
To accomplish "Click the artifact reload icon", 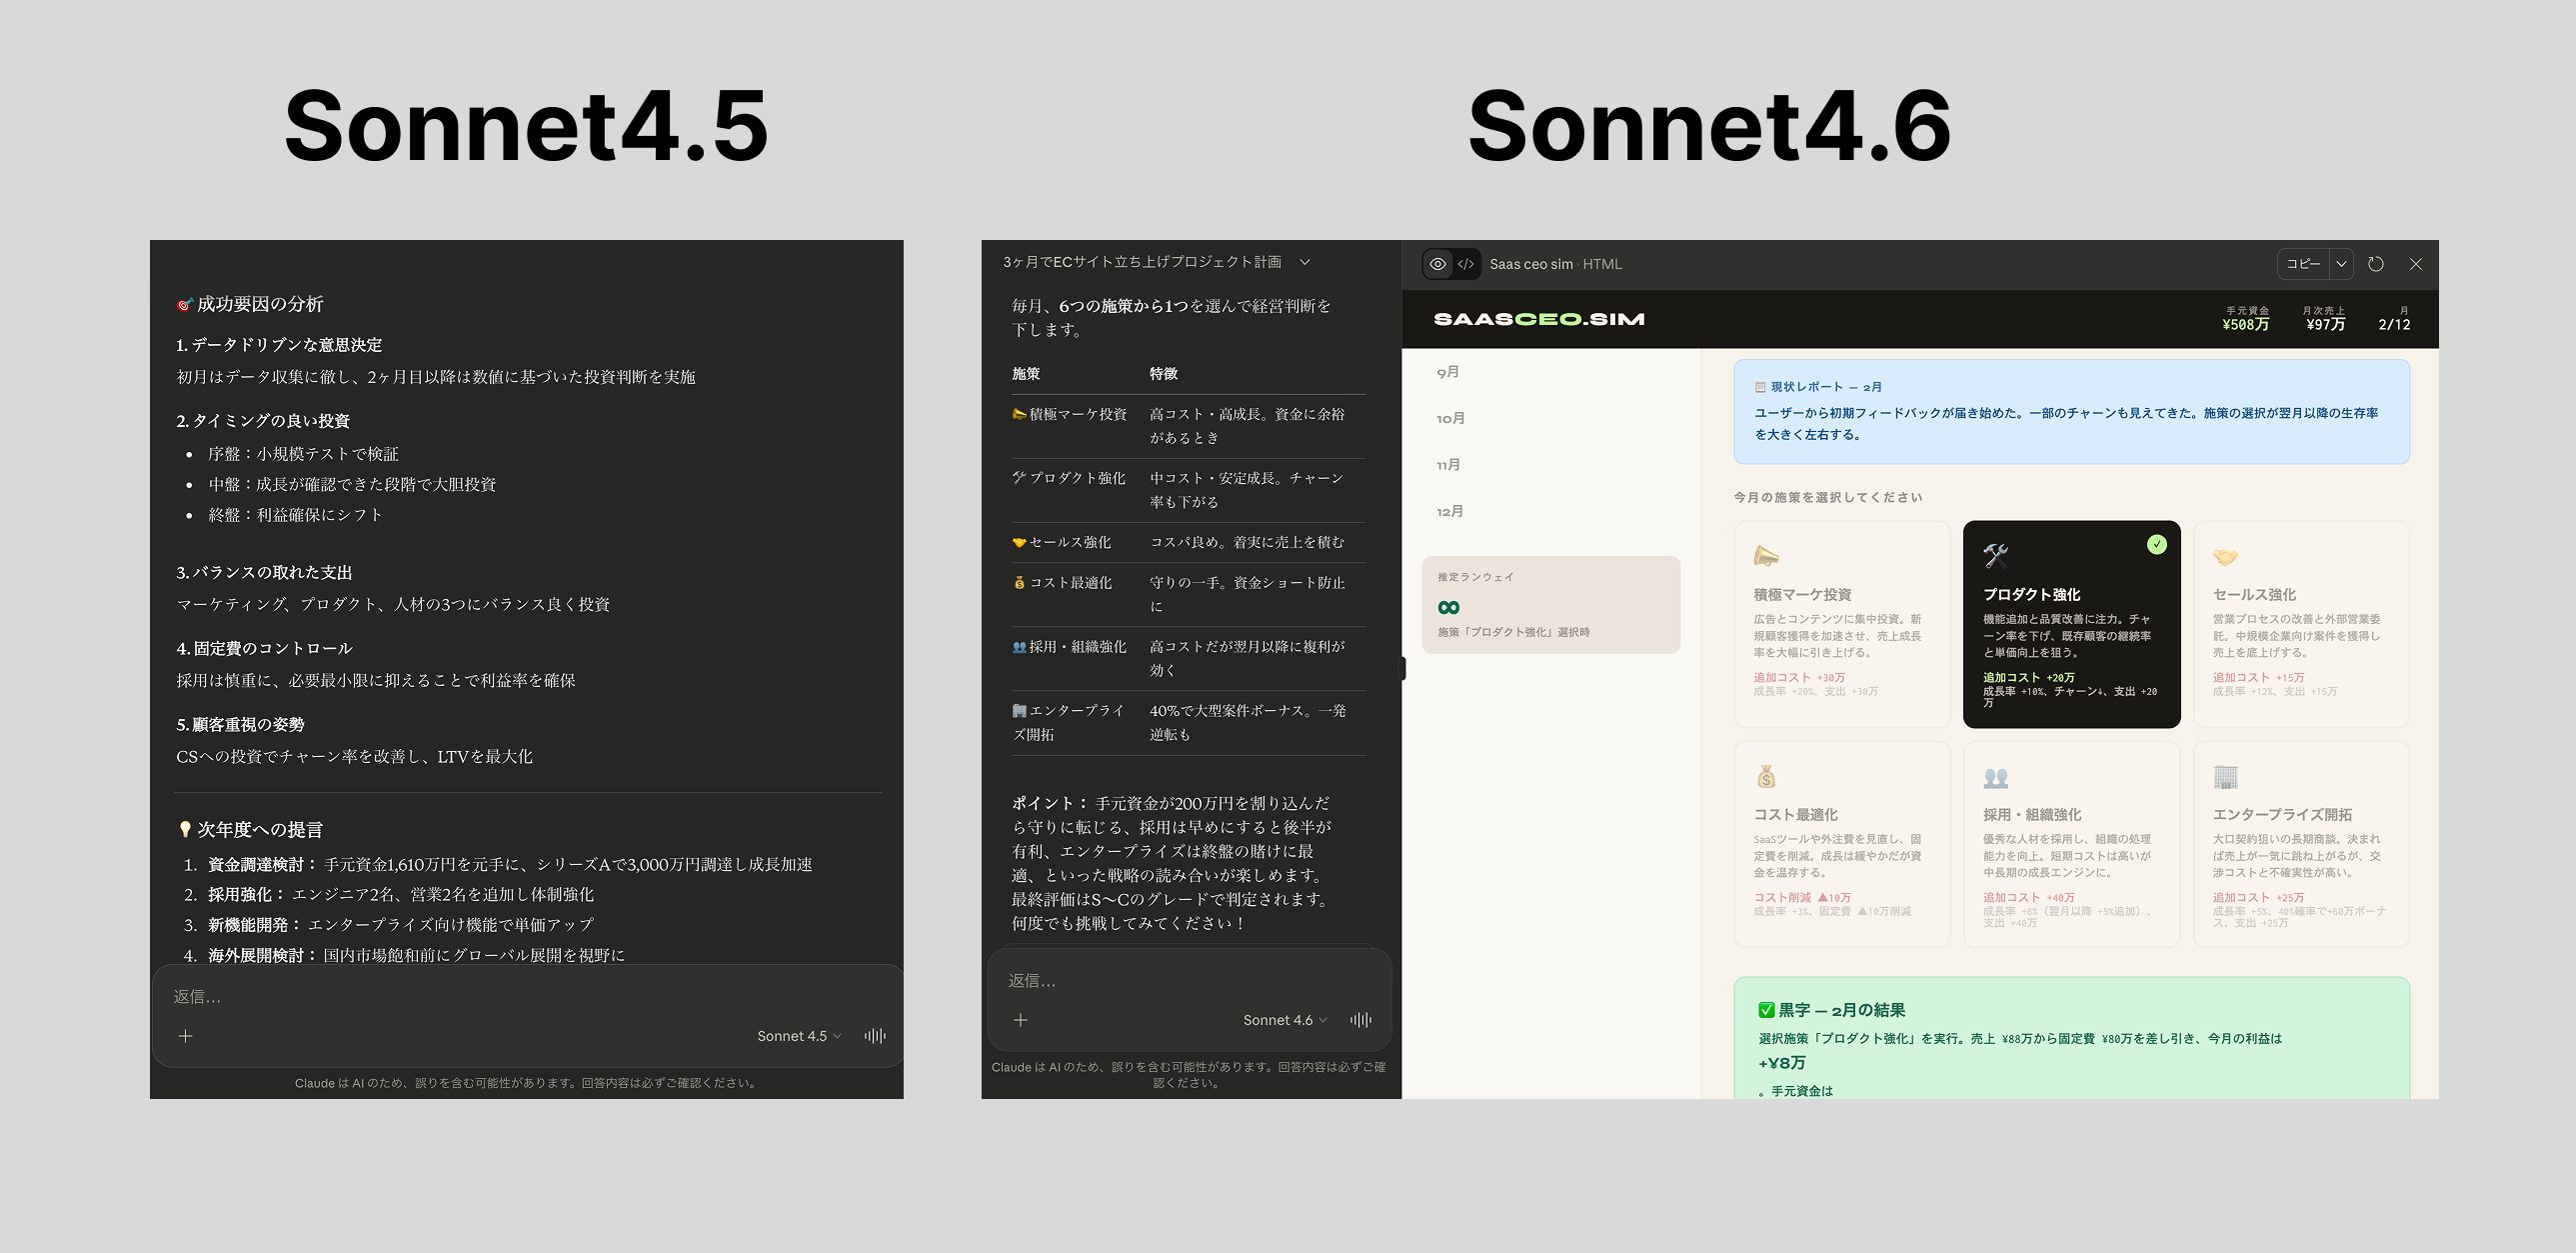I will (2376, 264).
